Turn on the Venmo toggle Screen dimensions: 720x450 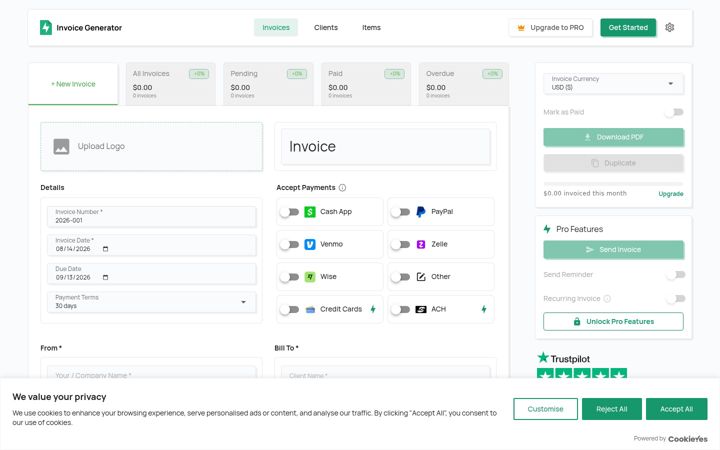(289, 244)
